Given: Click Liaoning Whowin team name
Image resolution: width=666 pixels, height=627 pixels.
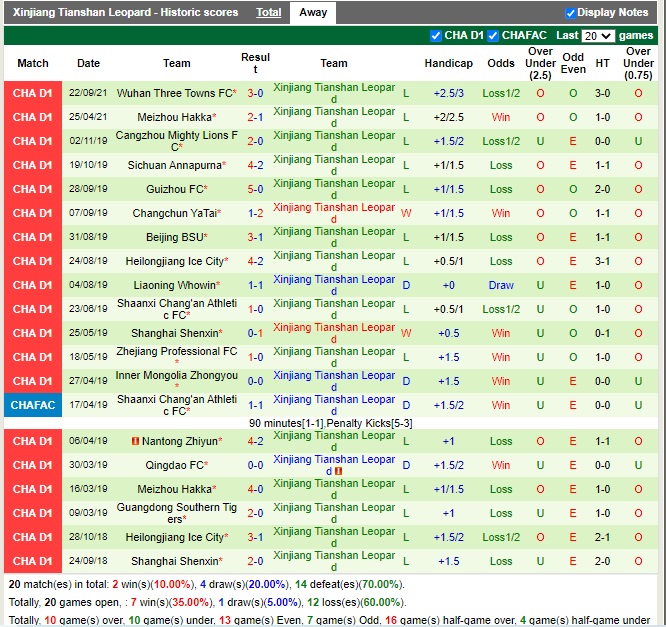Looking at the screenshot, I should coord(174,285).
